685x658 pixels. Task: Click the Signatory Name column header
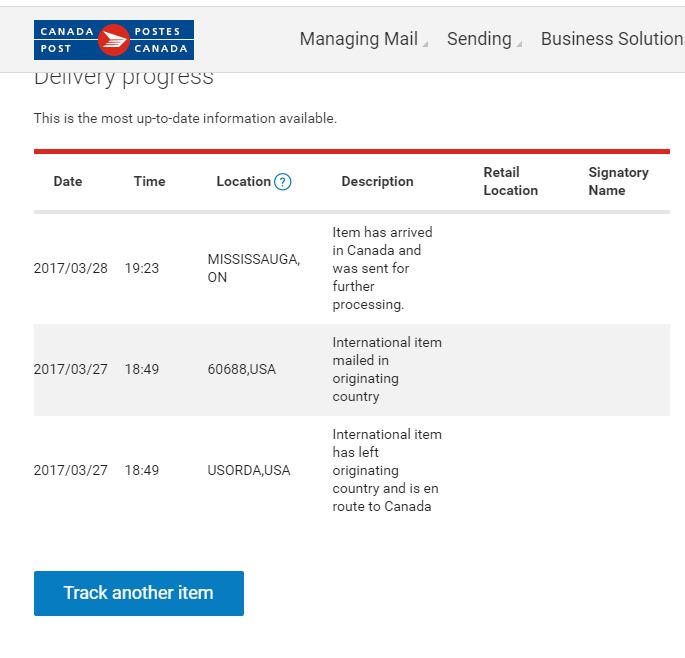618,181
